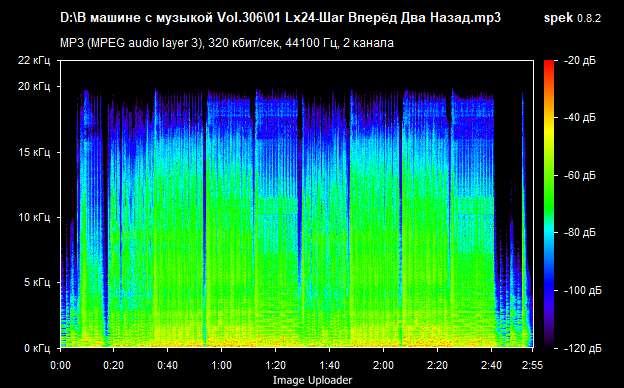Click the 2:20 time marker
Image resolution: width=624 pixels, height=388 pixels.
437,365
